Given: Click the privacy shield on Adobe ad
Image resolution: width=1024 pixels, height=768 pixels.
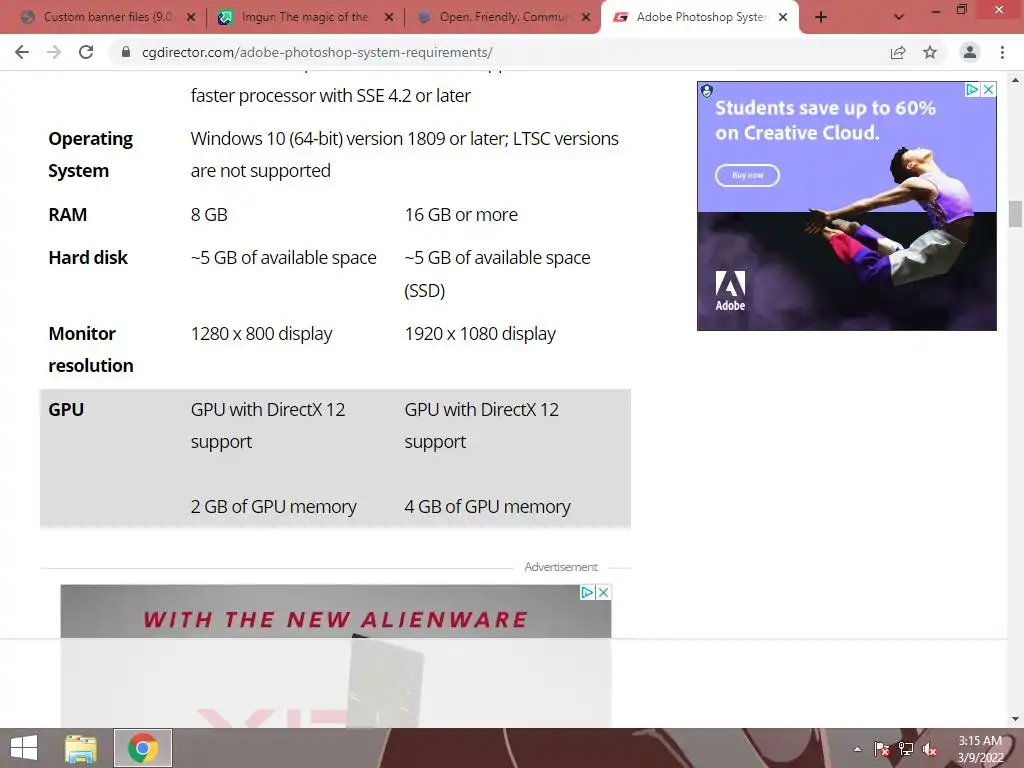Looking at the screenshot, I should (x=707, y=91).
